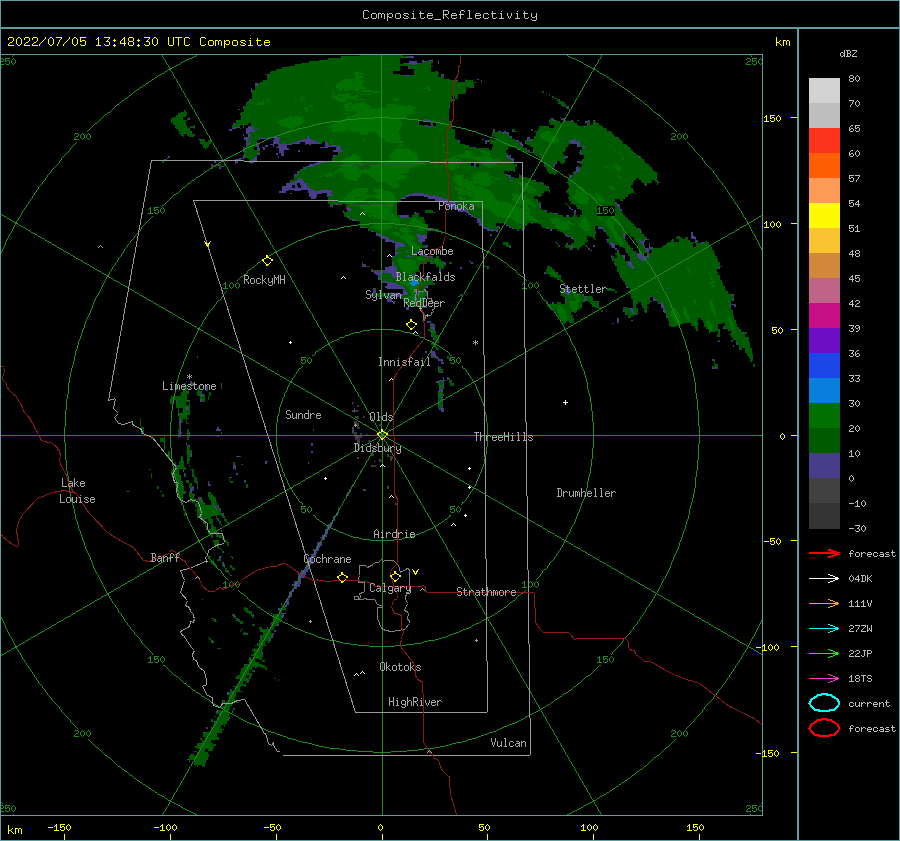Click the Sundre town label
900x841 pixels.
[303, 415]
